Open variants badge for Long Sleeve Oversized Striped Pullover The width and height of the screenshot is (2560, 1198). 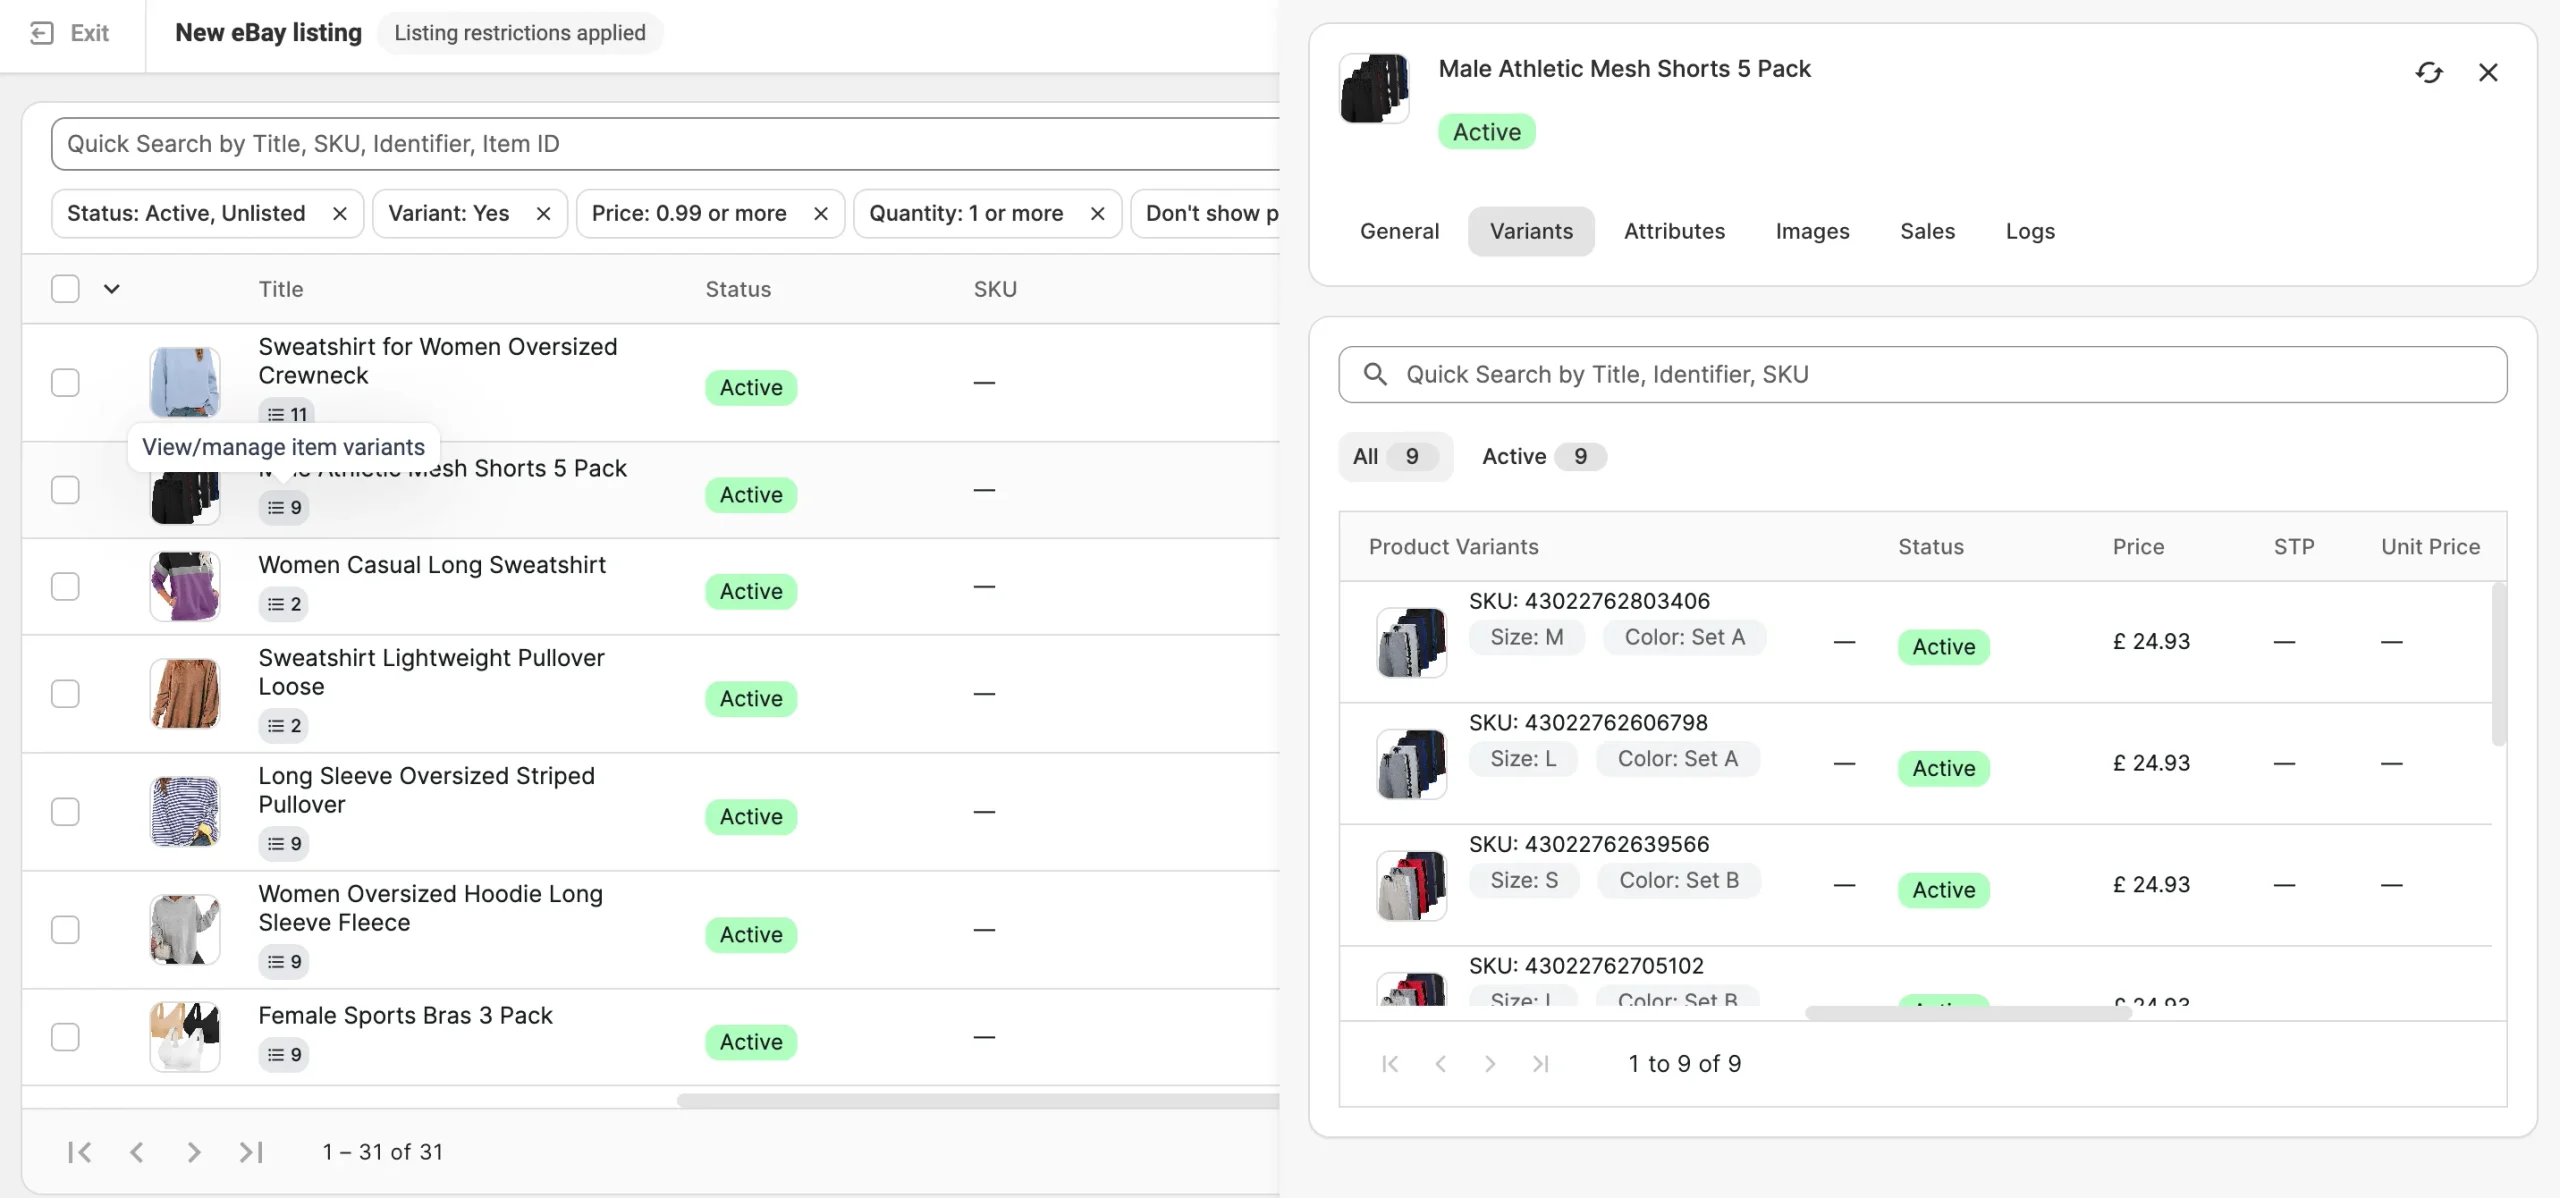coord(284,844)
